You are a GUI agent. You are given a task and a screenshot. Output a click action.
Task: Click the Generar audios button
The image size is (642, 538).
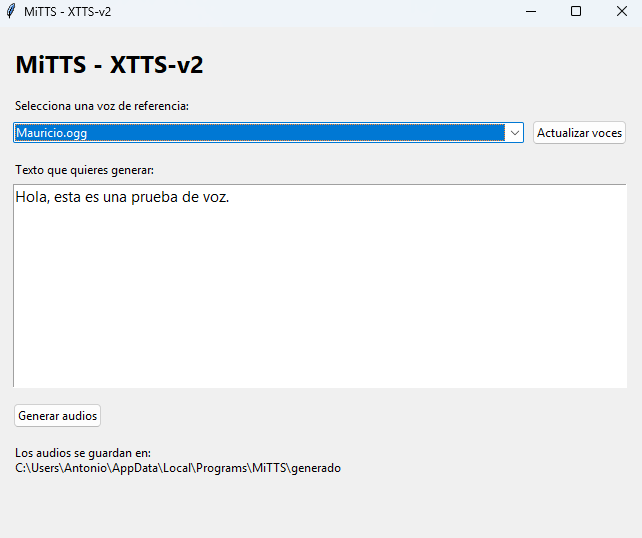click(57, 416)
